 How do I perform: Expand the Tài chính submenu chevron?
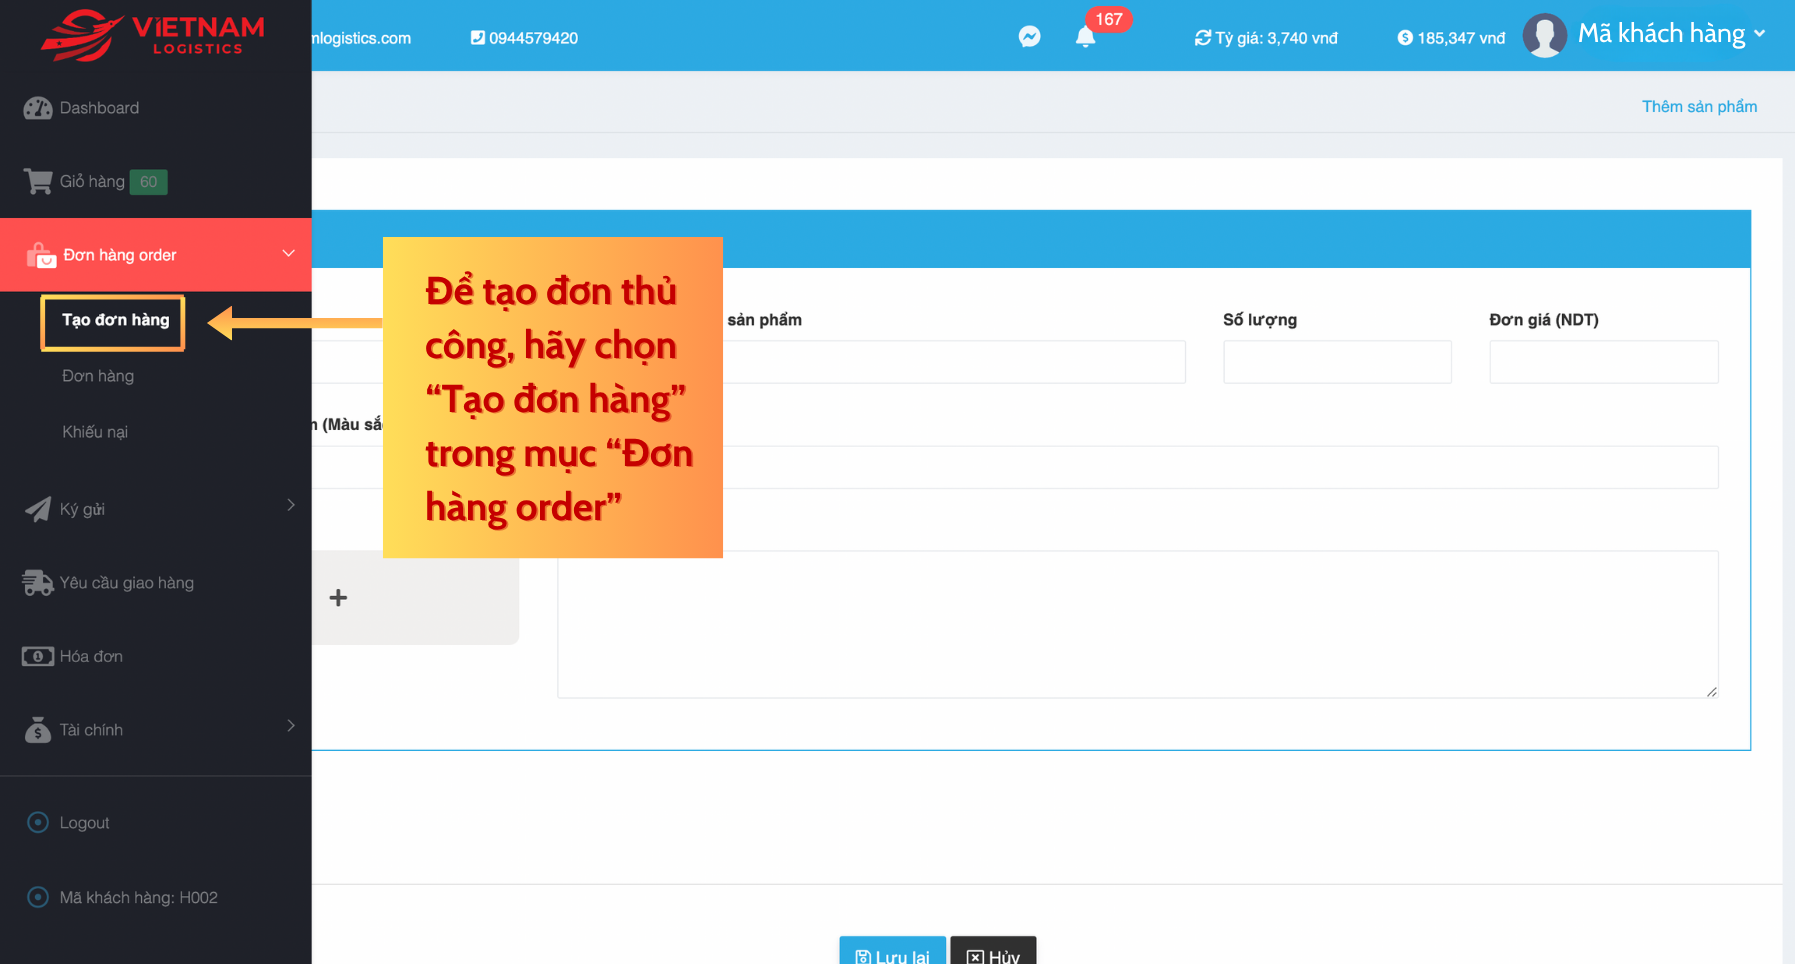point(291,725)
